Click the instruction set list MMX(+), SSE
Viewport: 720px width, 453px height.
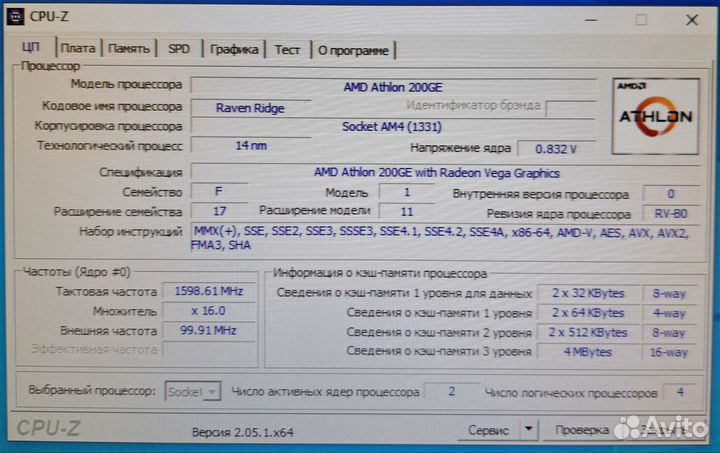(444, 238)
